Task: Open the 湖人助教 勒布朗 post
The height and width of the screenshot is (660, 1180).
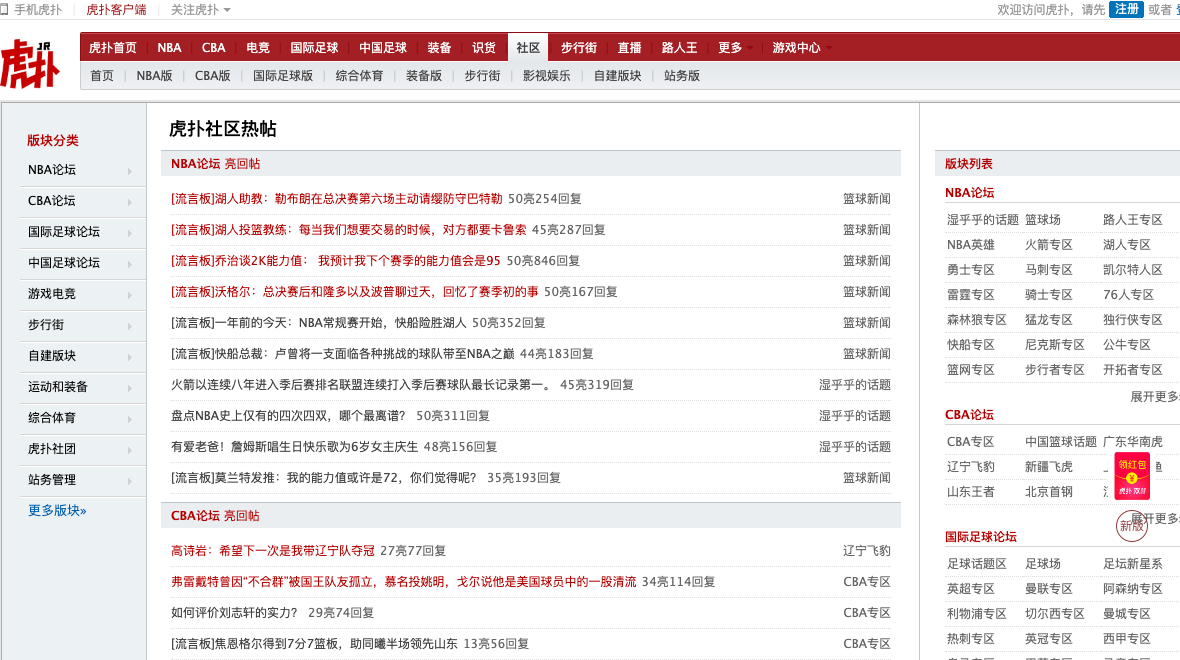Action: tap(336, 199)
